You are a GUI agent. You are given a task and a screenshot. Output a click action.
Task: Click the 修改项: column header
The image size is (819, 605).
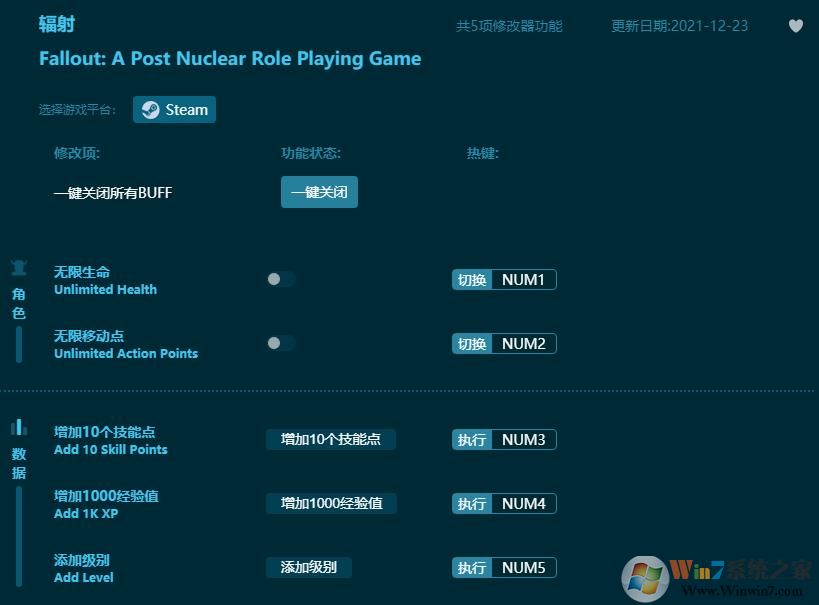pos(77,153)
